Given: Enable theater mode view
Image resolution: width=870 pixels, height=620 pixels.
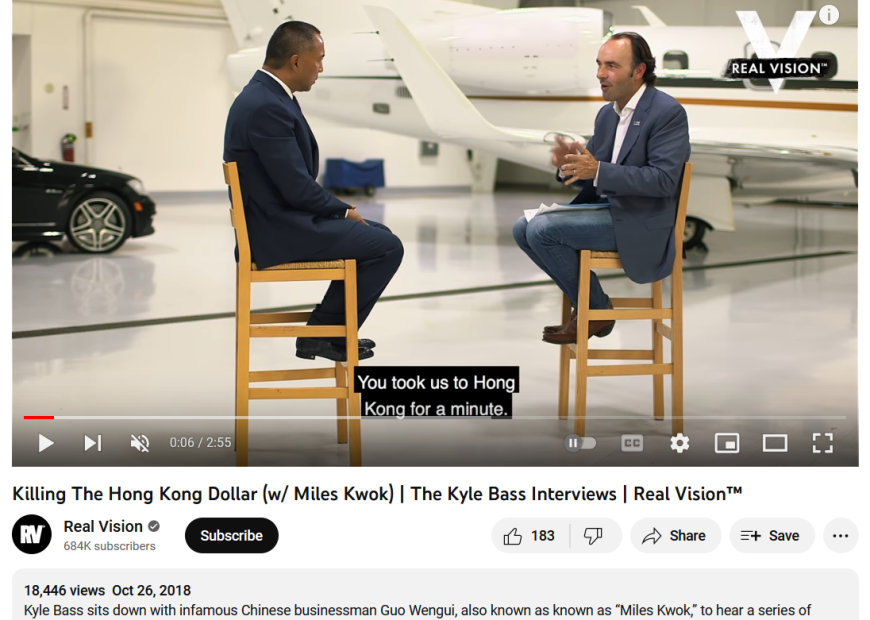Looking at the screenshot, I should point(775,443).
